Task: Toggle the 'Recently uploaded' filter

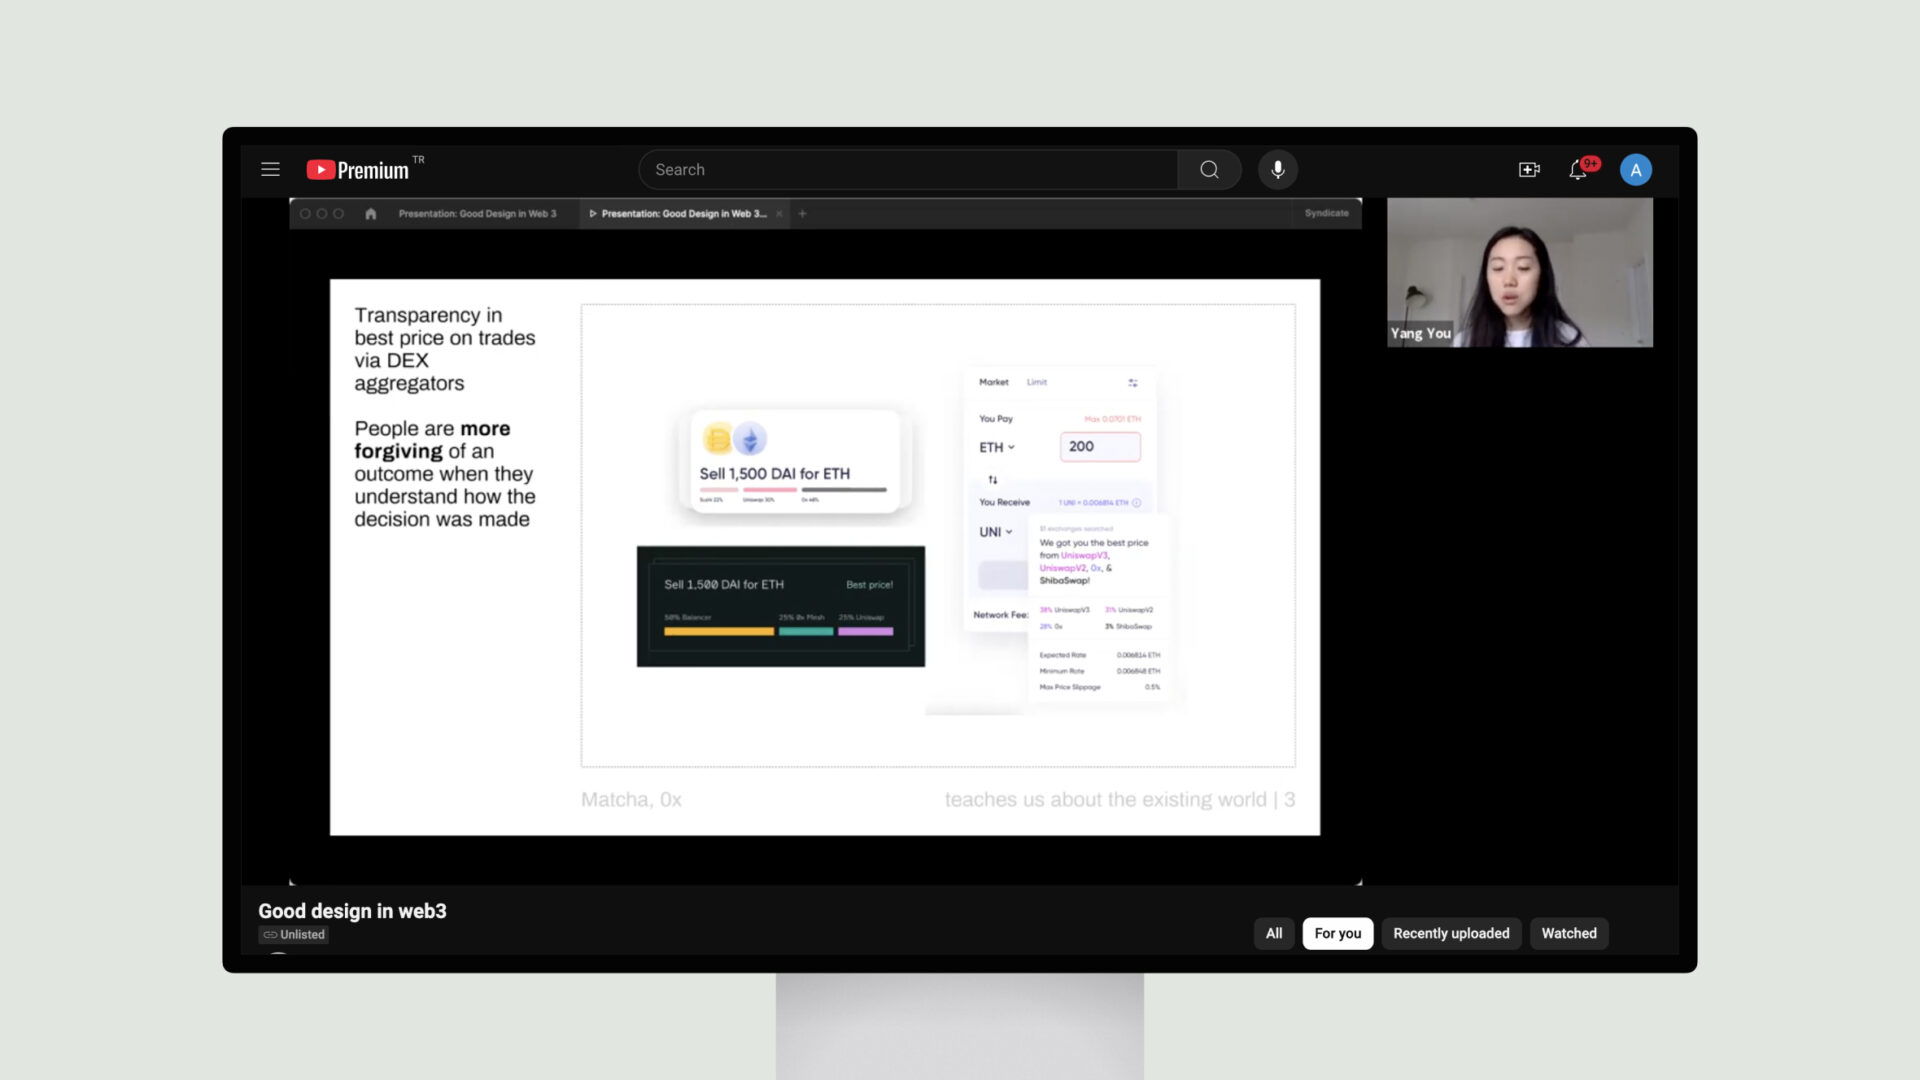Action: [x=1451, y=932]
